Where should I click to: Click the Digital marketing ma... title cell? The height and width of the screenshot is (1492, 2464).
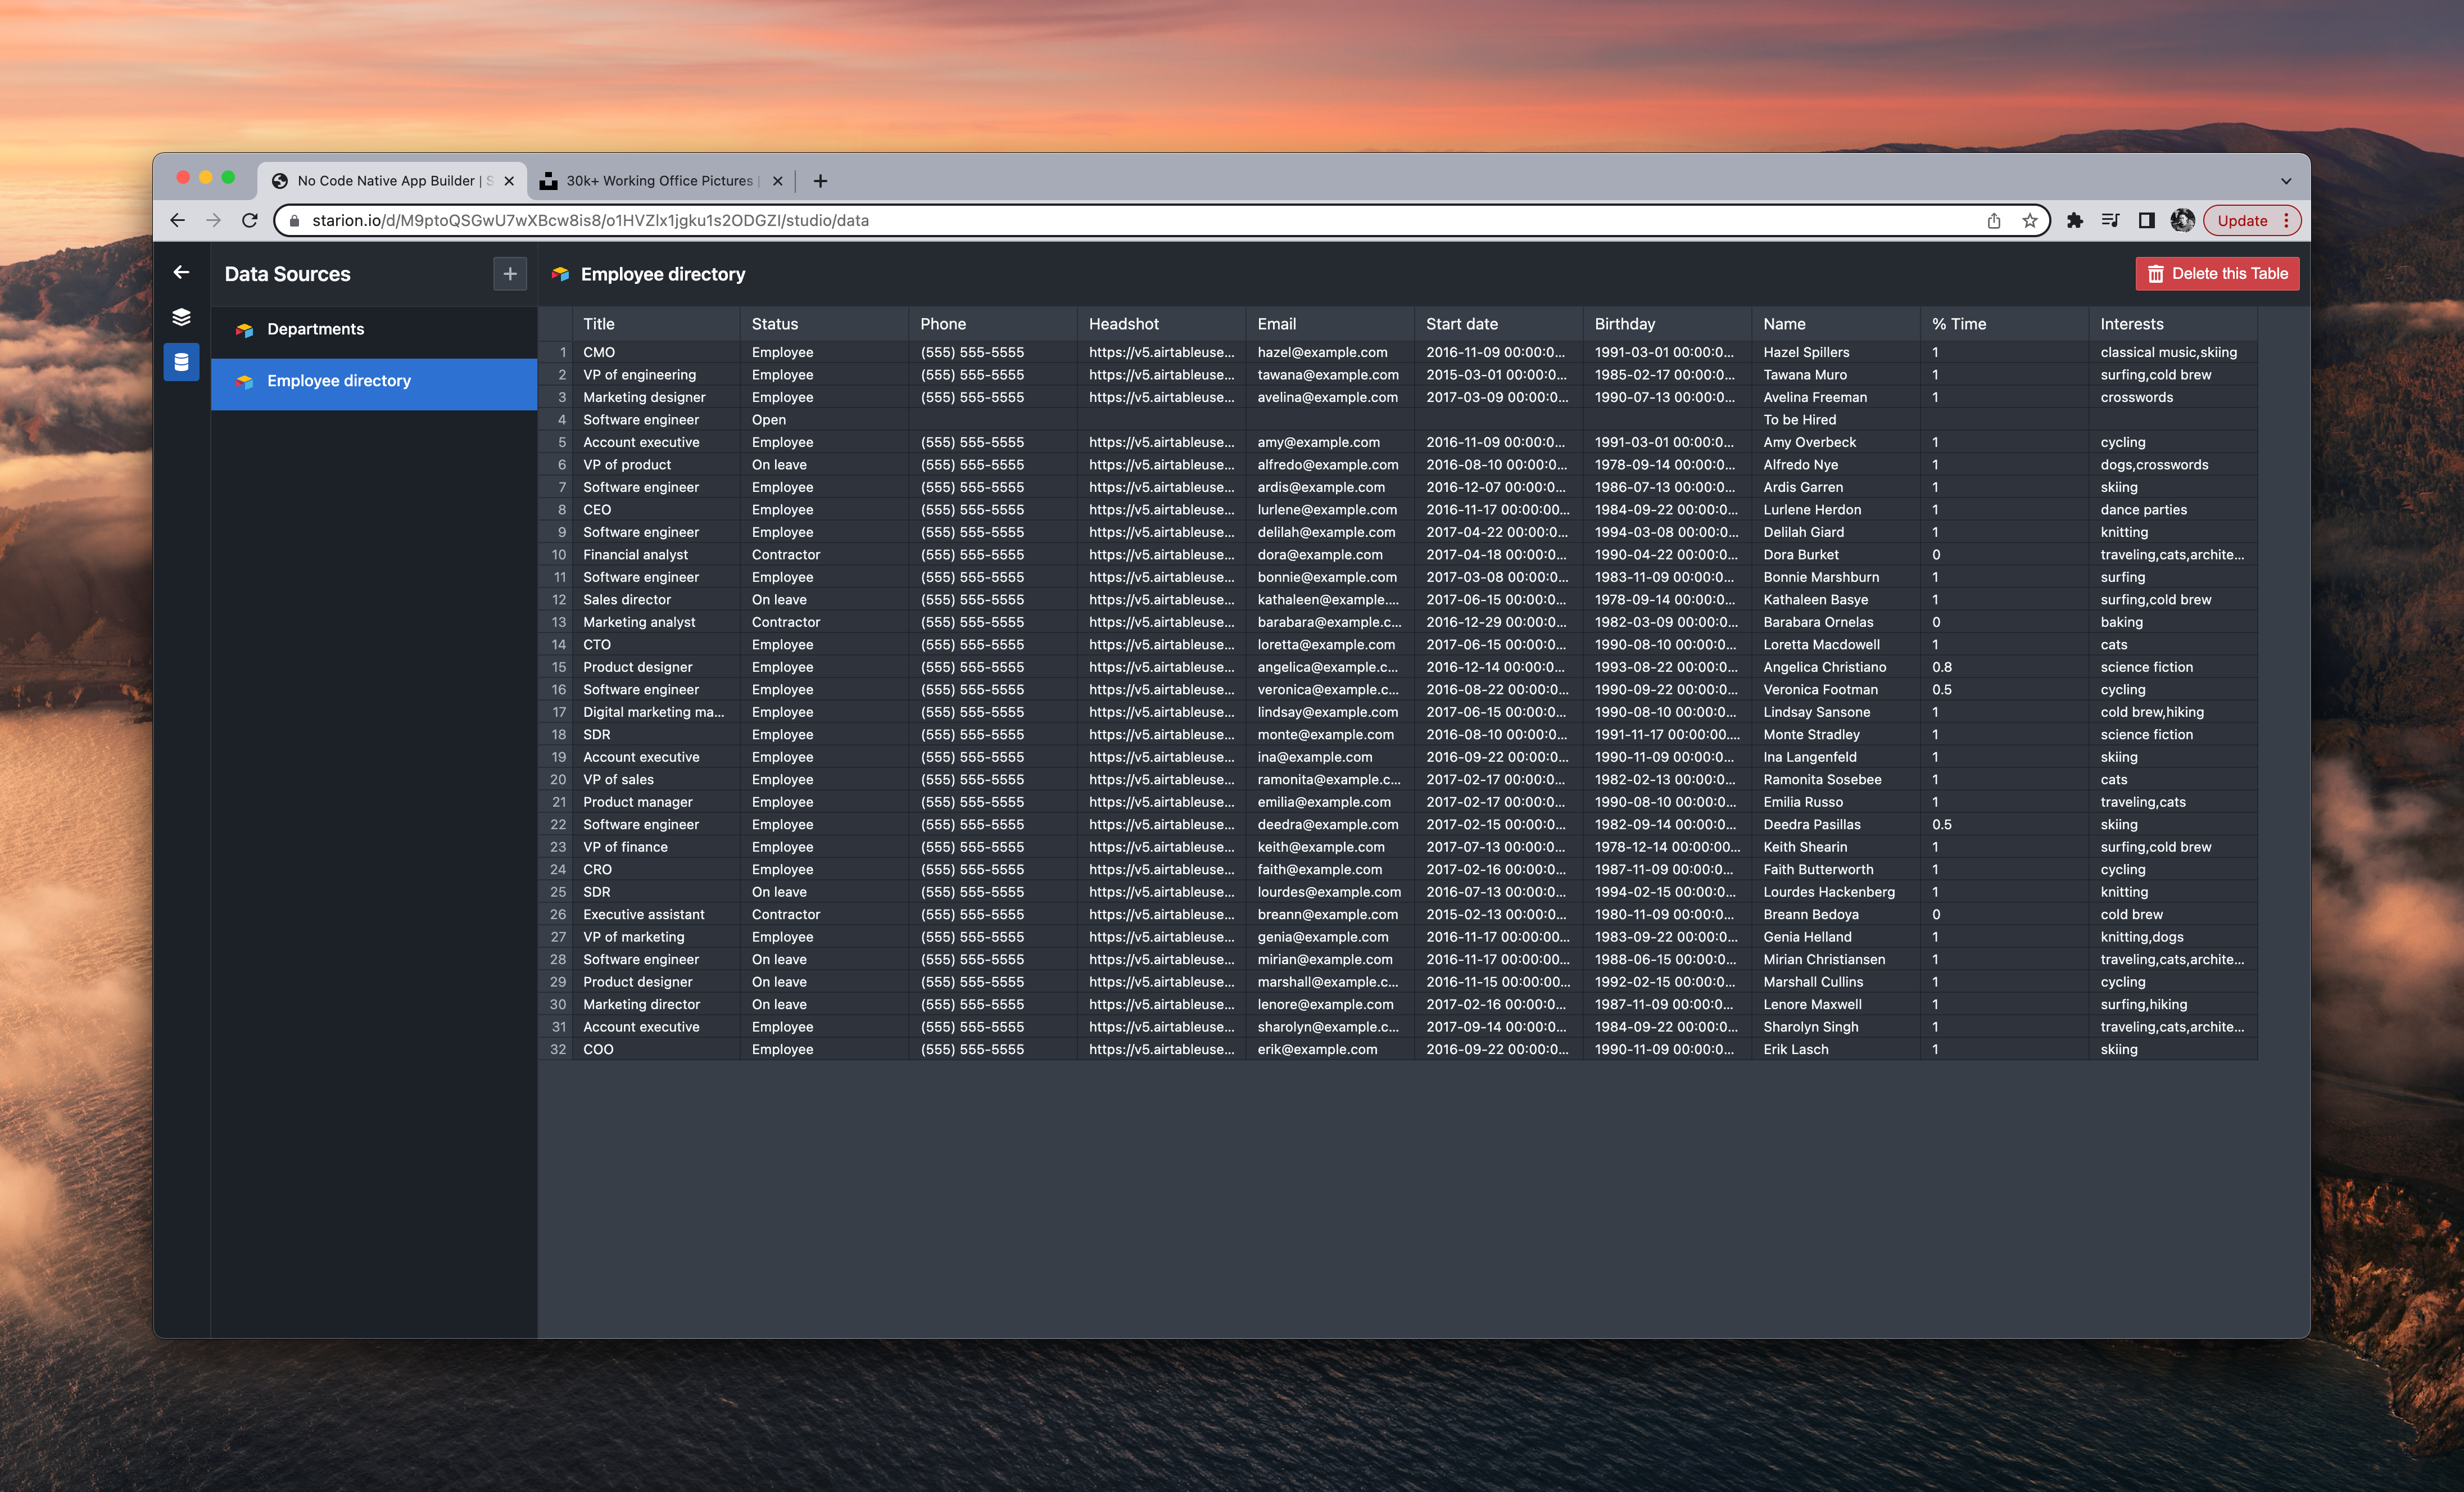656,712
